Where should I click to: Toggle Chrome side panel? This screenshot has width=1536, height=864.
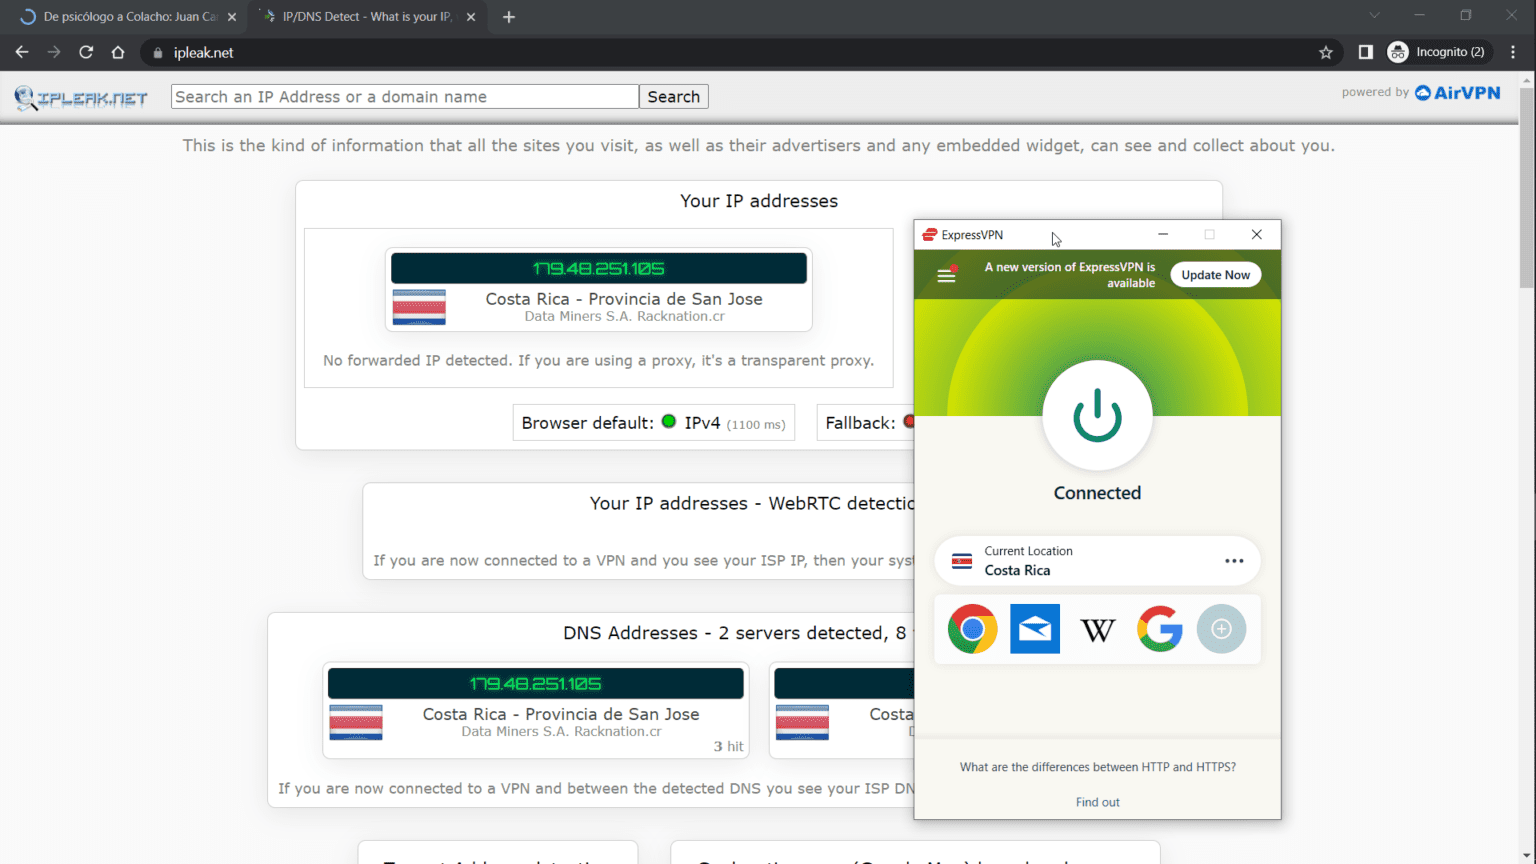pyautogui.click(x=1365, y=52)
